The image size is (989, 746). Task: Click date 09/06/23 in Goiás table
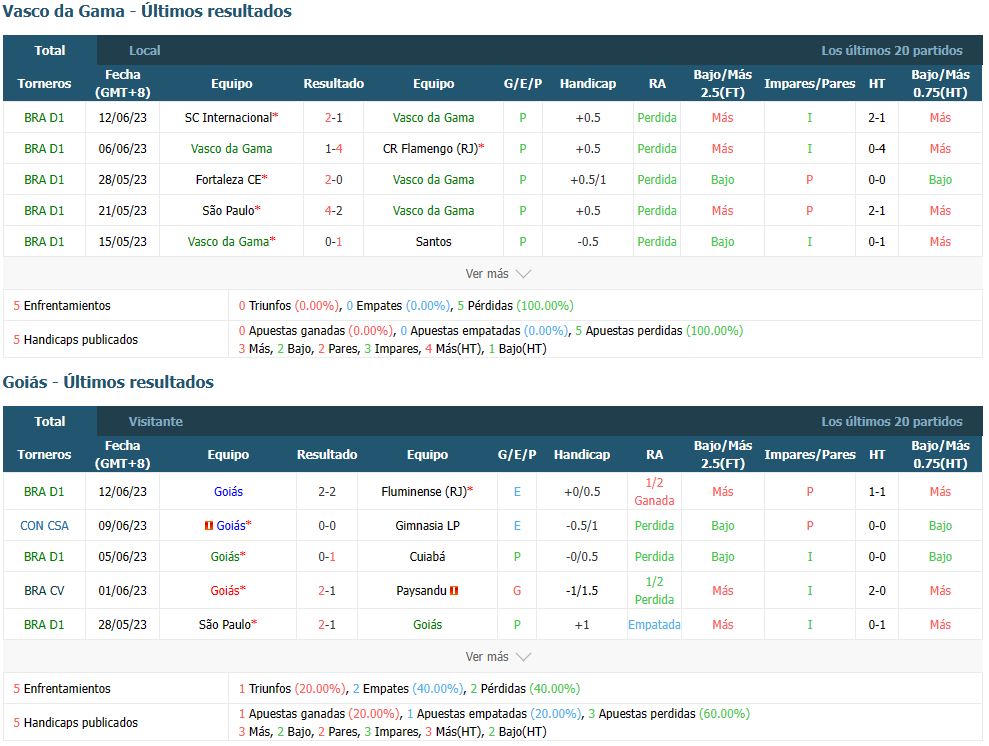pyautogui.click(x=122, y=525)
